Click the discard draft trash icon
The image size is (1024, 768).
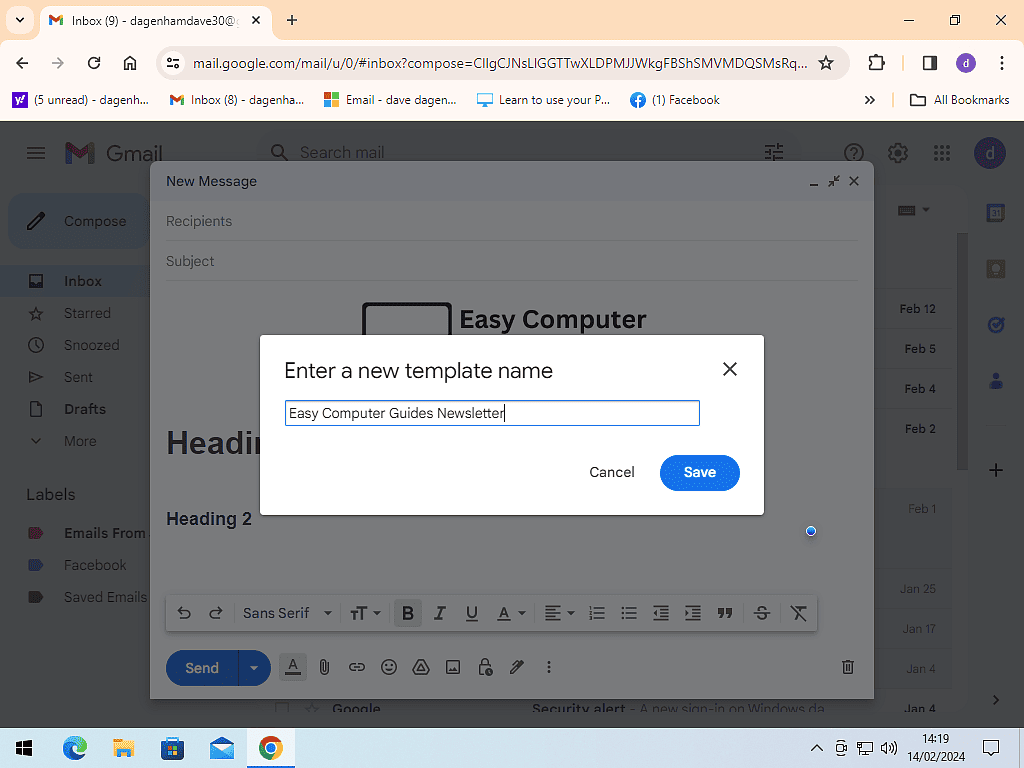(x=847, y=667)
